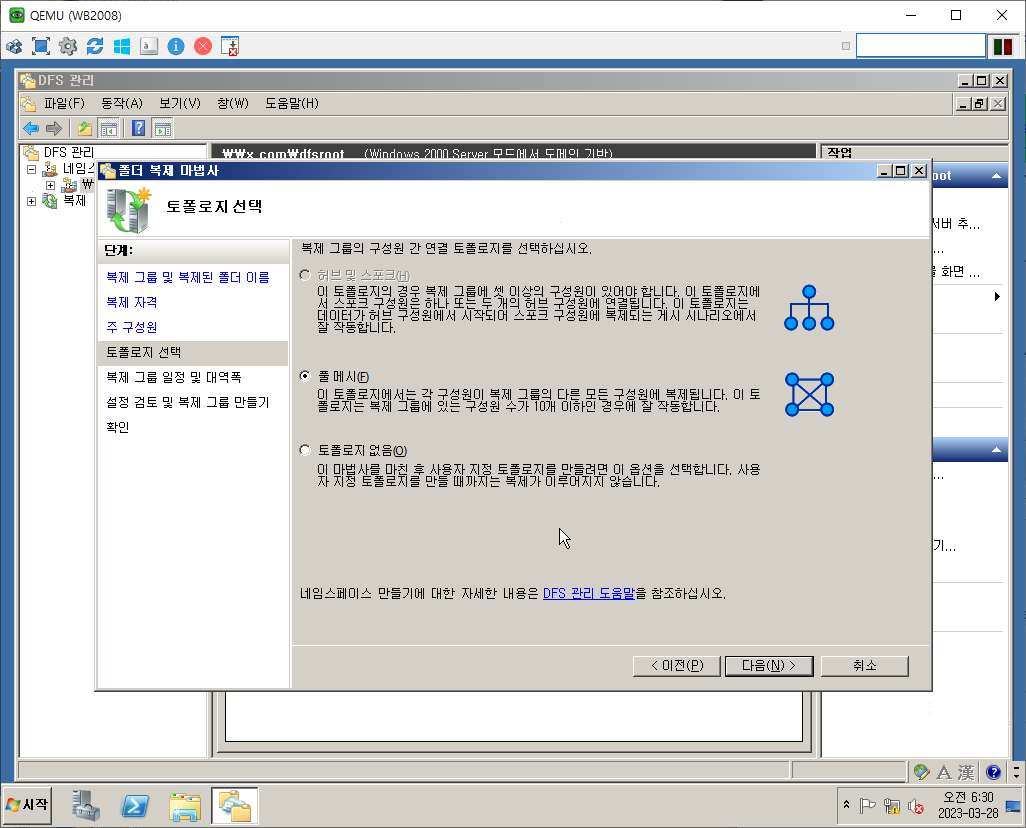Open 창(W) menu

[233, 103]
